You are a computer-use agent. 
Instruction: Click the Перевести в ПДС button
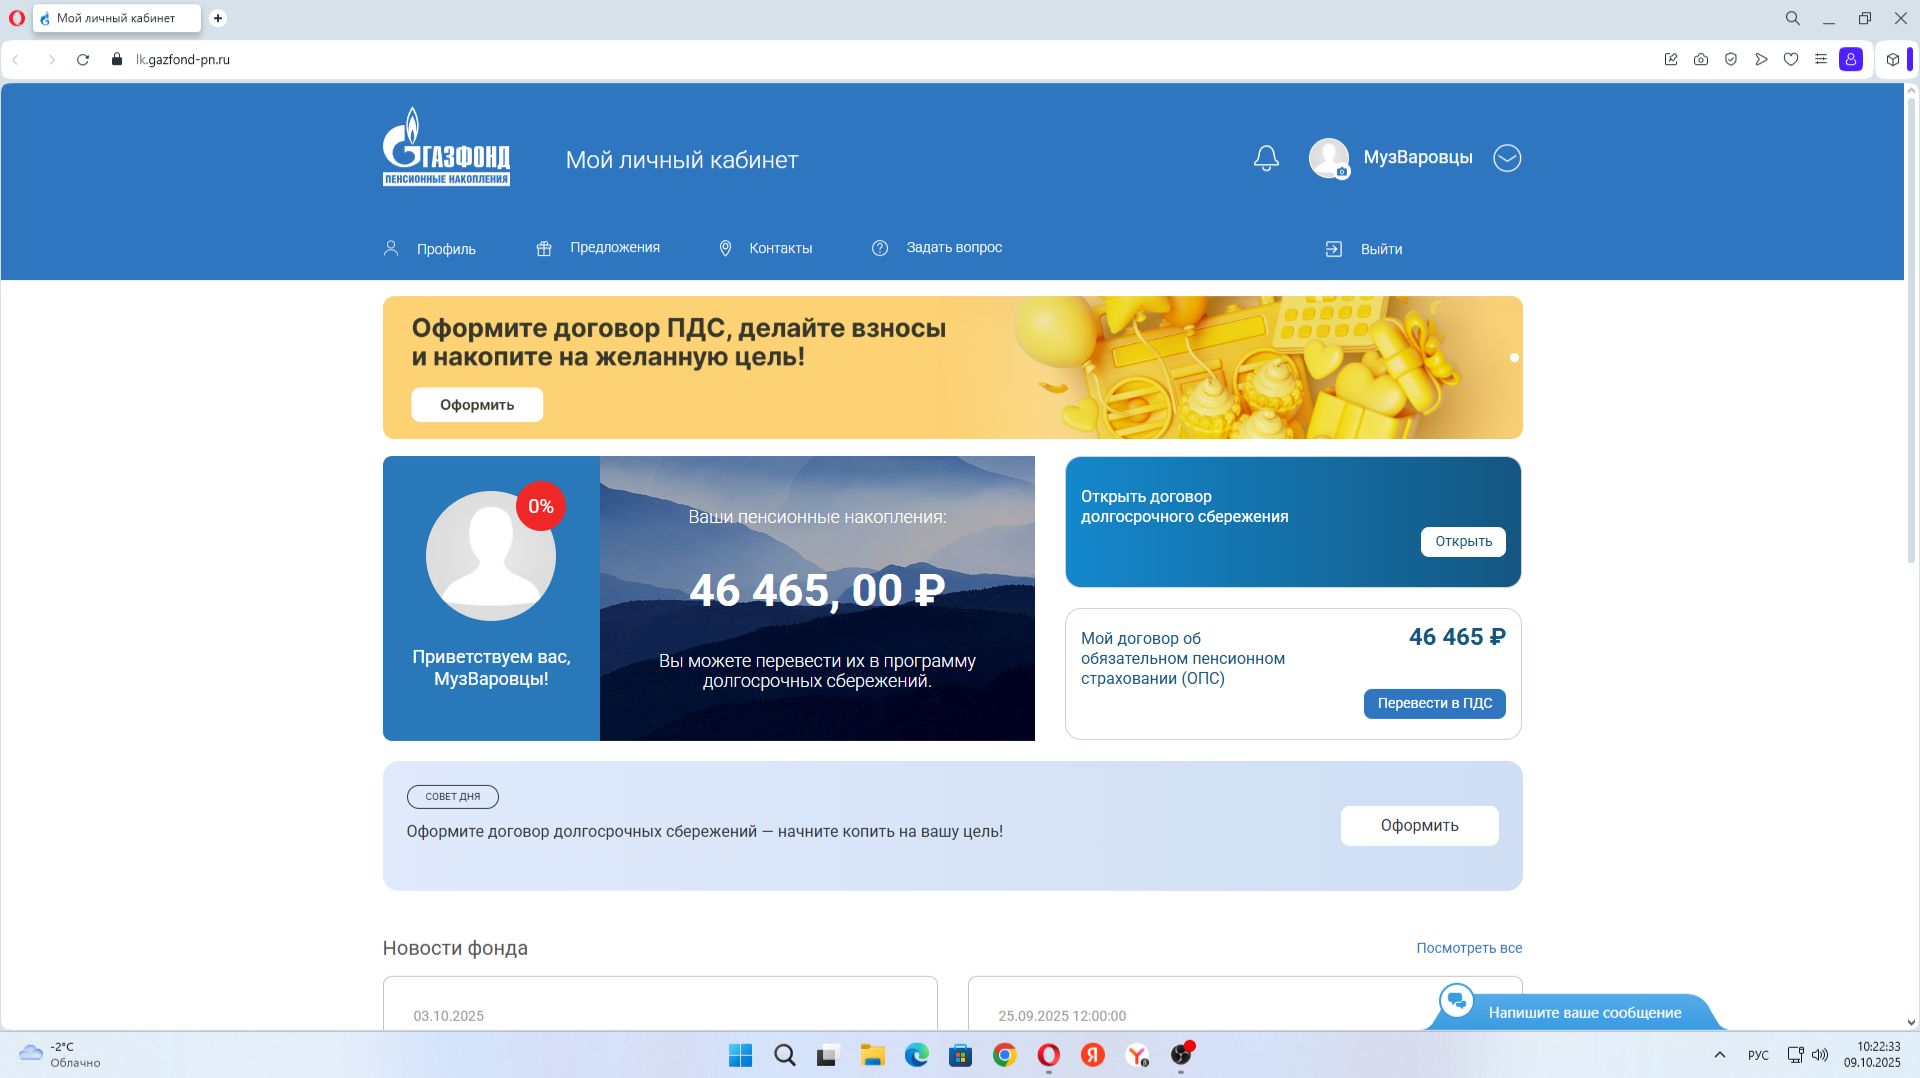(1434, 704)
